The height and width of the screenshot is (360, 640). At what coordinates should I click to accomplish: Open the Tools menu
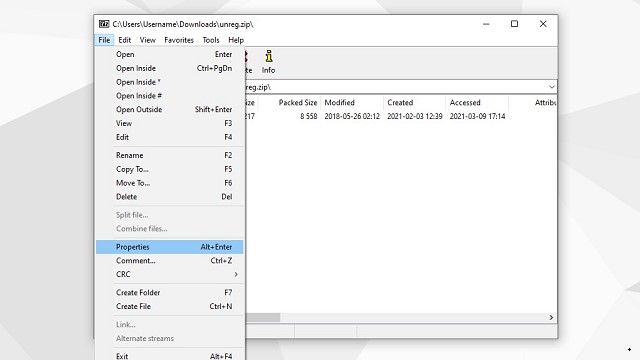[211, 40]
